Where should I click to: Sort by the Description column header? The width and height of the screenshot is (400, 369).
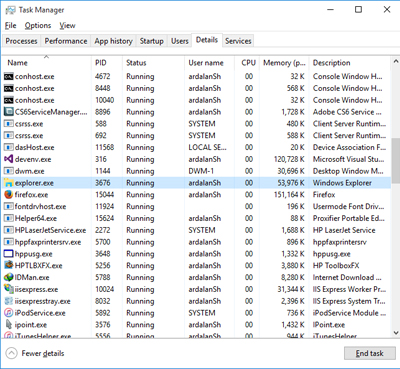tap(349, 63)
